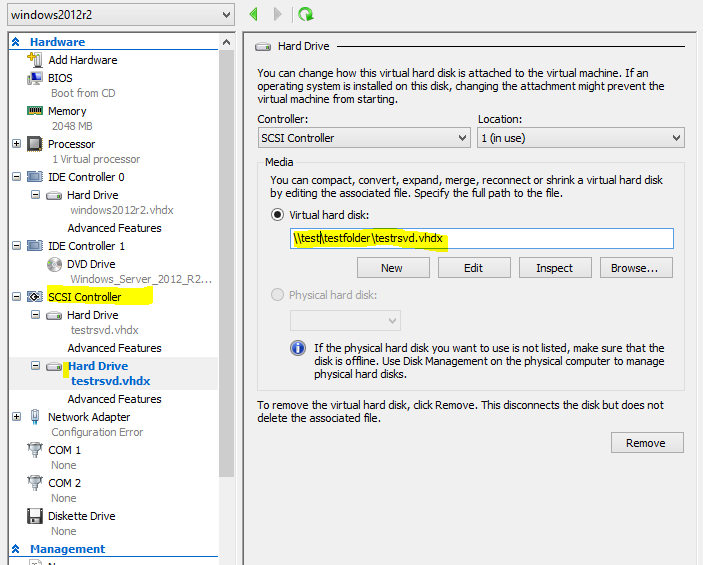Click the green back arrow icon
The height and width of the screenshot is (565, 703).
pos(254,14)
